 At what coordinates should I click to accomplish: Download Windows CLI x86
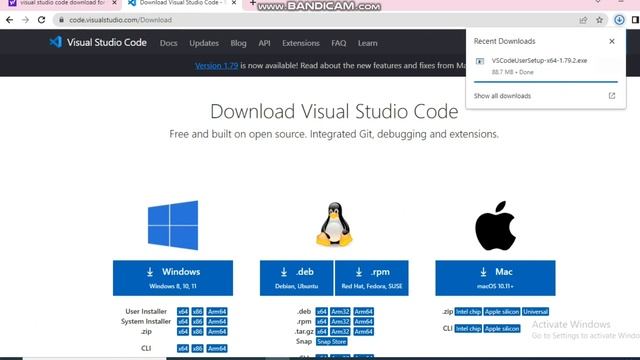point(198,348)
